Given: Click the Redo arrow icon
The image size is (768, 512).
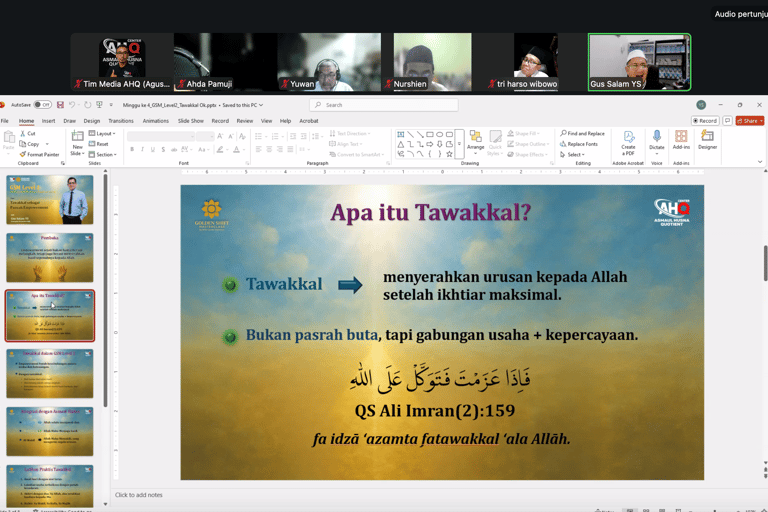Looking at the screenshot, I should tap(88, 105).
